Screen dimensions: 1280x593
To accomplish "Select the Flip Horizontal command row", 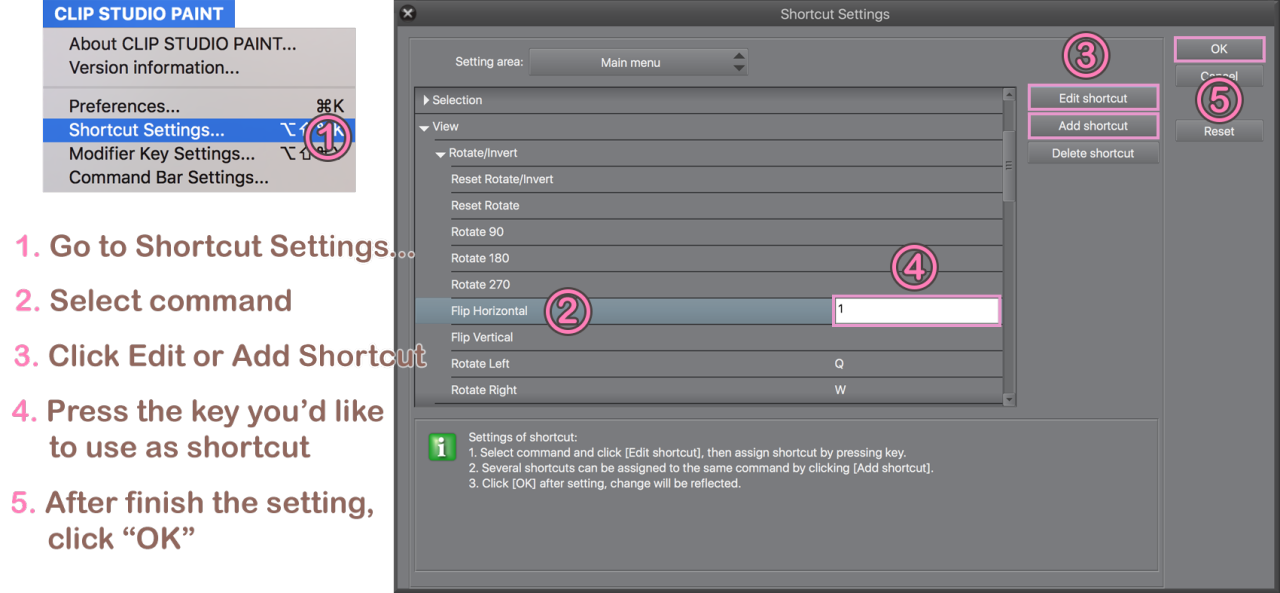I will [x=709, y=311].
